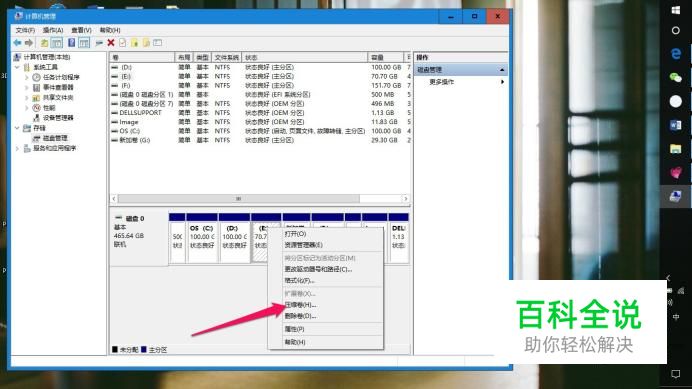Select the 新加卷 (G:) volume row

point(260,140)
